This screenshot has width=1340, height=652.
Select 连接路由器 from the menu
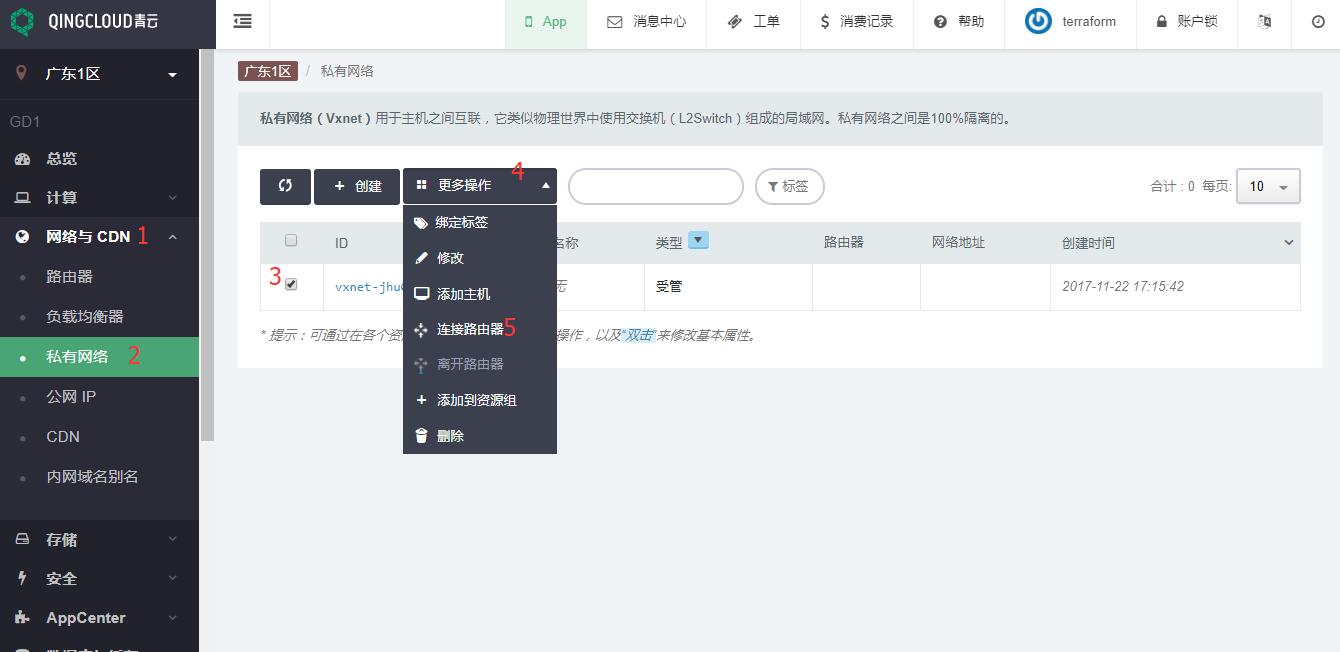click(470, 329)
